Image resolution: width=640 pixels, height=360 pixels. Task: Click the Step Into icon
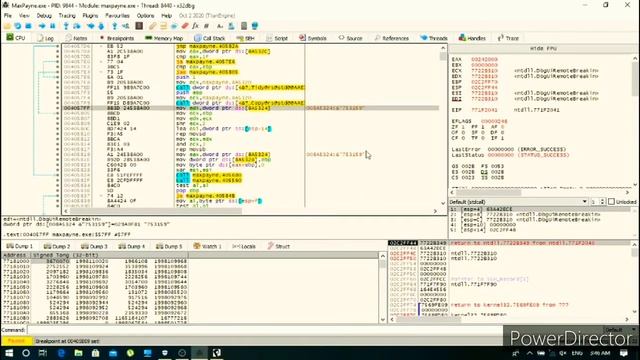click(66, 26)
